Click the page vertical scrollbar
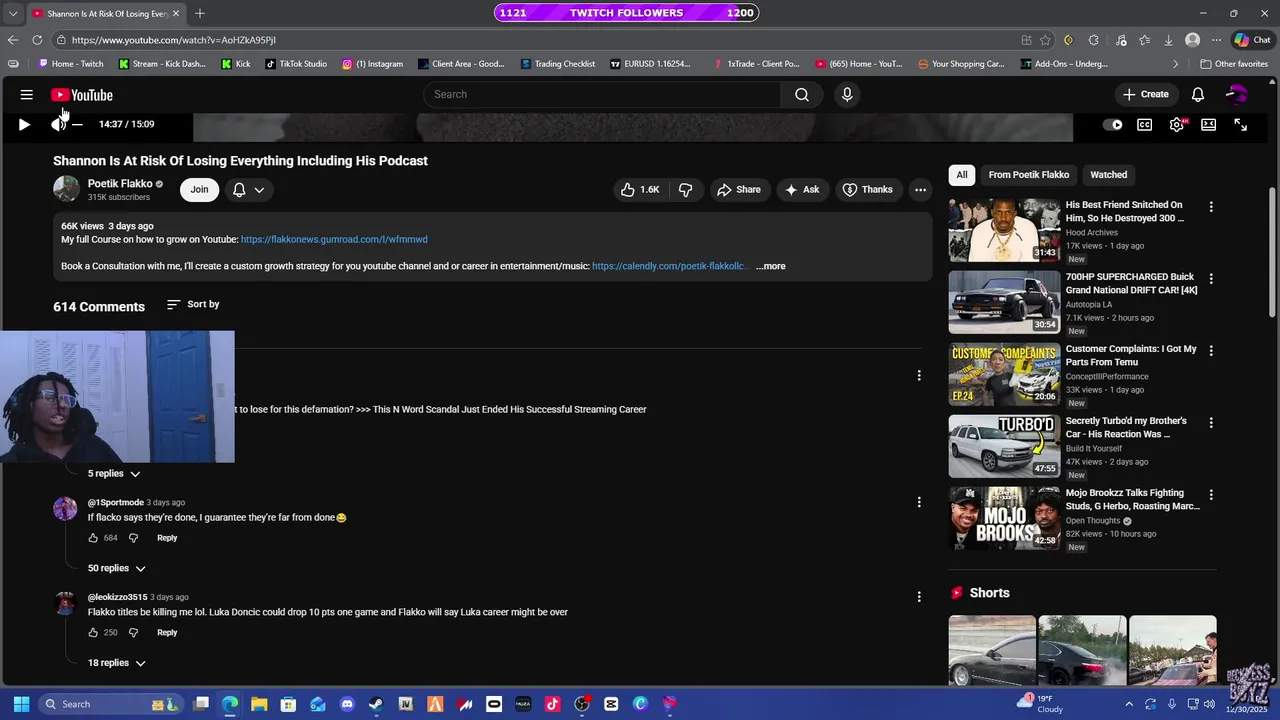The width and height of the screenshot is (1280, 720). [1272, 252]
